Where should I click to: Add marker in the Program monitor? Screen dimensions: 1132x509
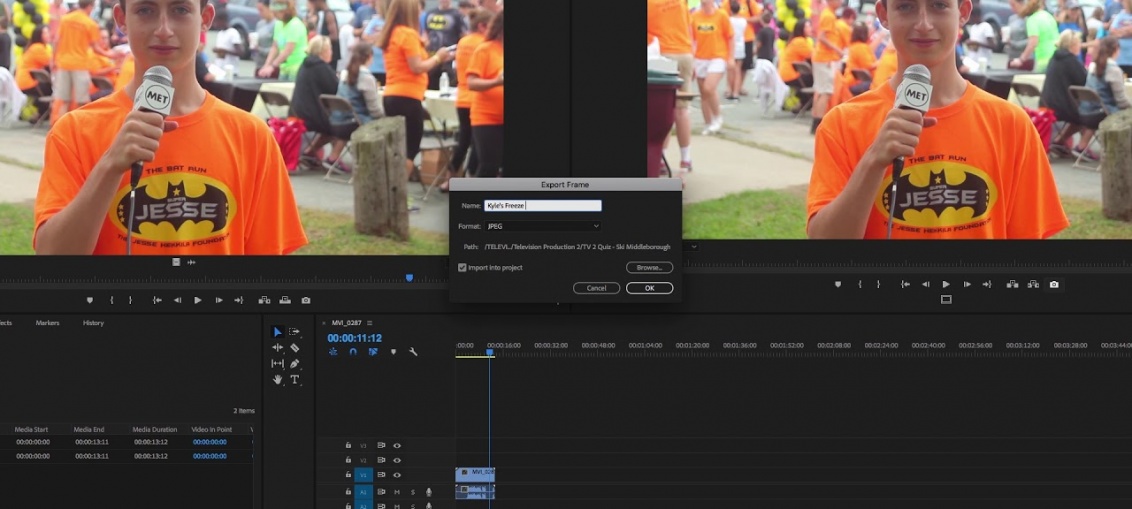pyautogui.click(x=837, y=284)
